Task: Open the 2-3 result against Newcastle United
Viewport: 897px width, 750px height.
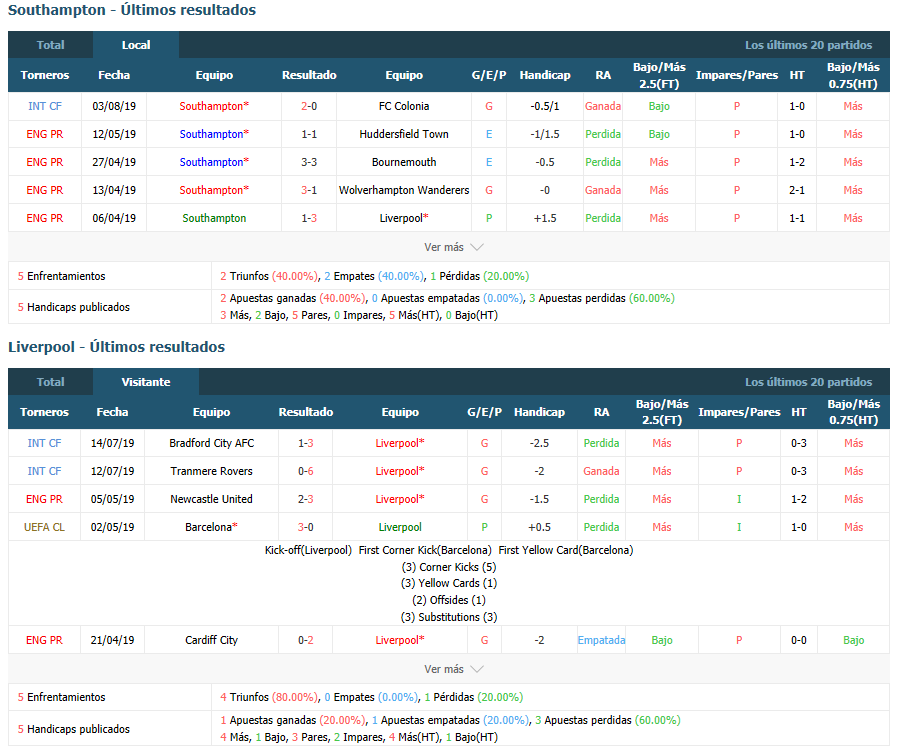Action: pos(305,499)
